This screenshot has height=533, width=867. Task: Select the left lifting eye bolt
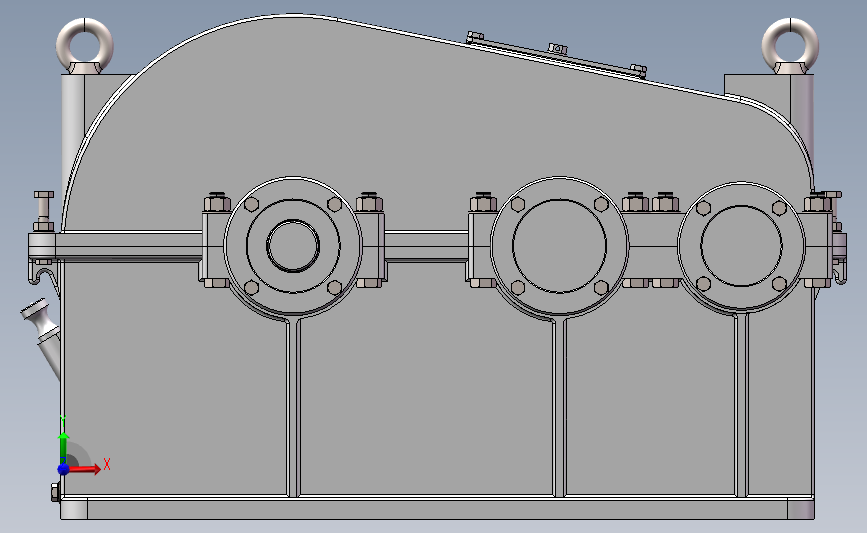(x=85, y=46)
